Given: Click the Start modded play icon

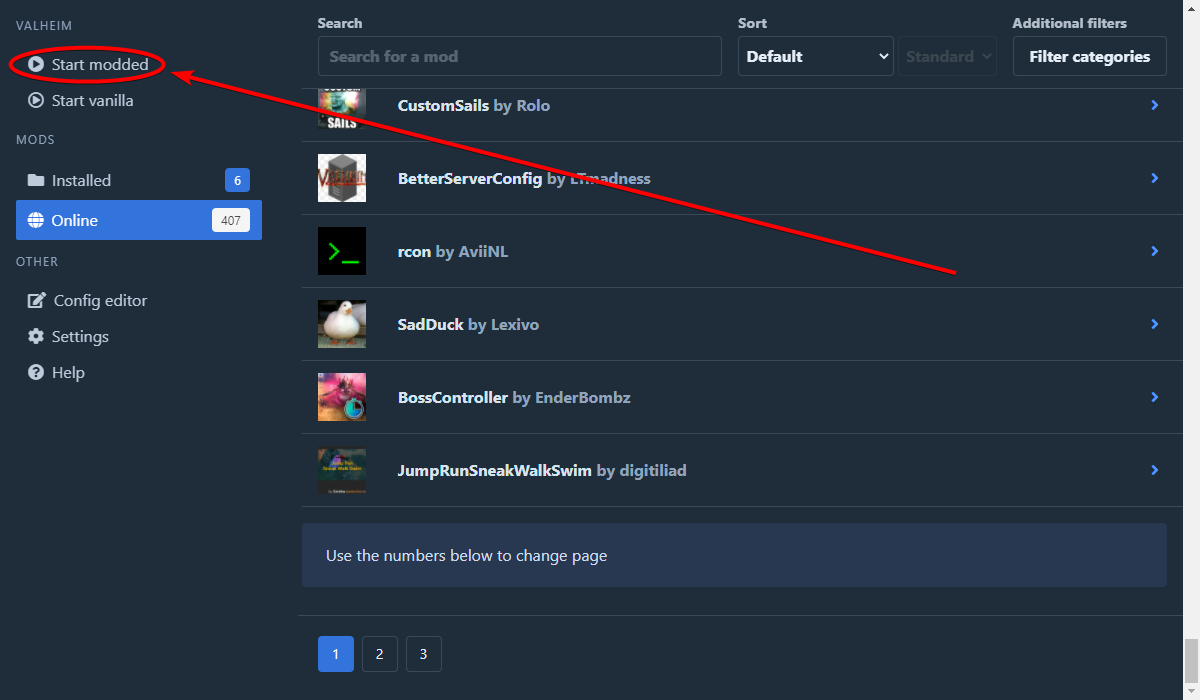Looking at the screenshot, I should coord(37,64).
